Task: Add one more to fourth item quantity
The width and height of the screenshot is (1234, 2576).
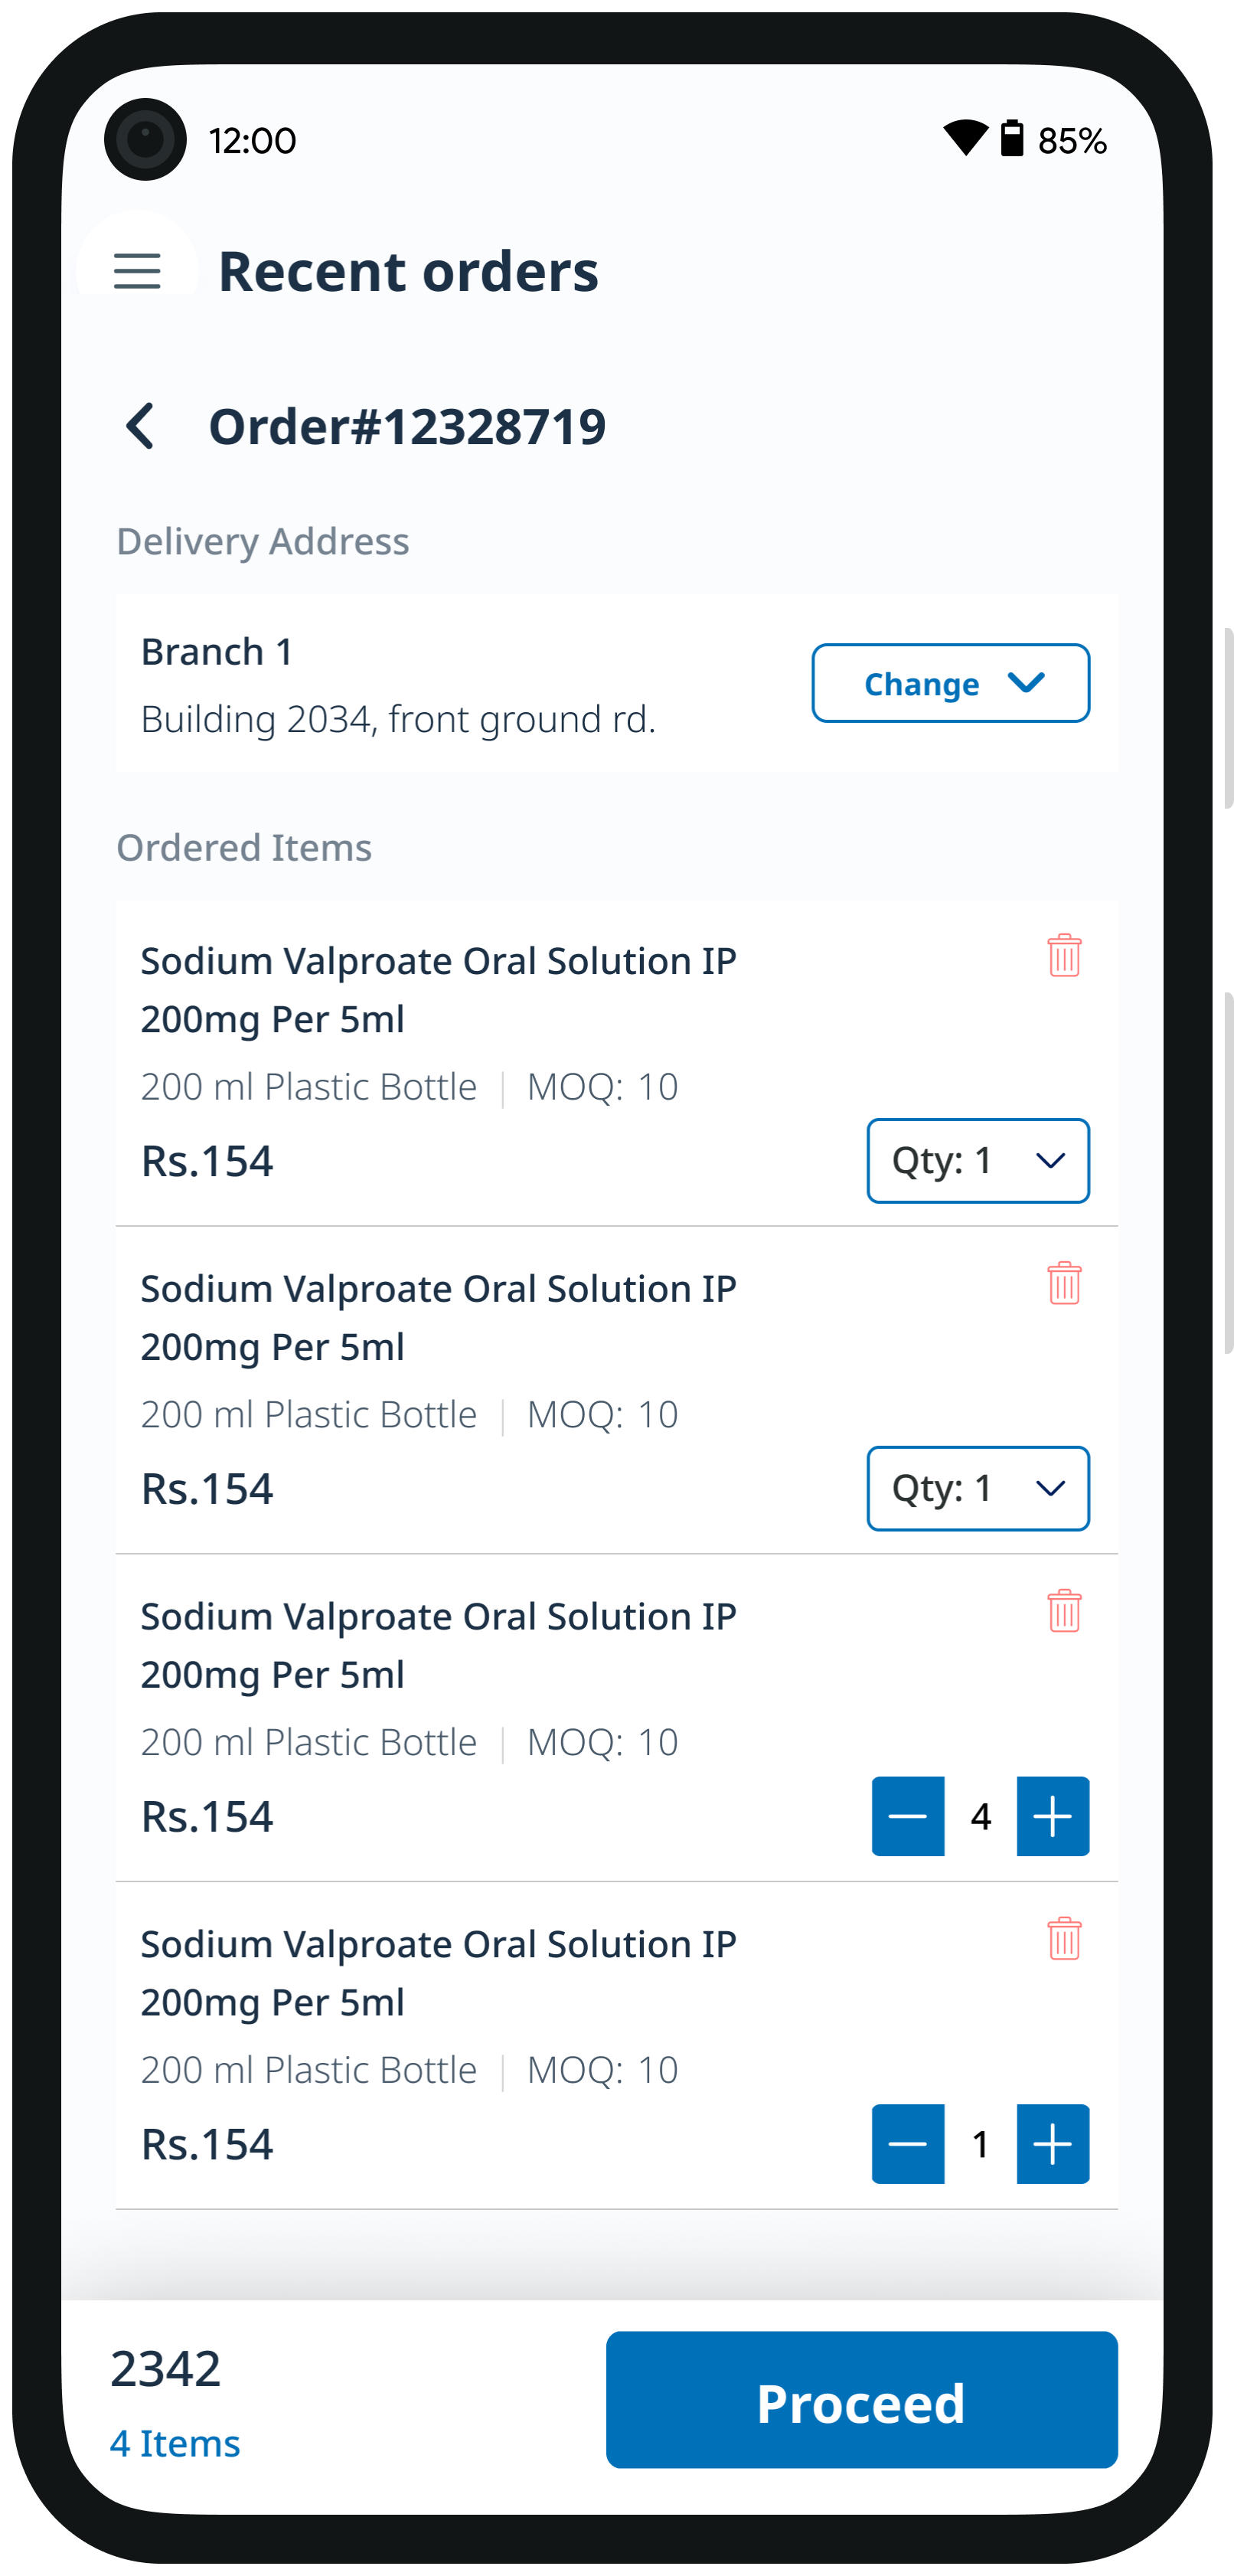Action: [x=1052, y=2144]
